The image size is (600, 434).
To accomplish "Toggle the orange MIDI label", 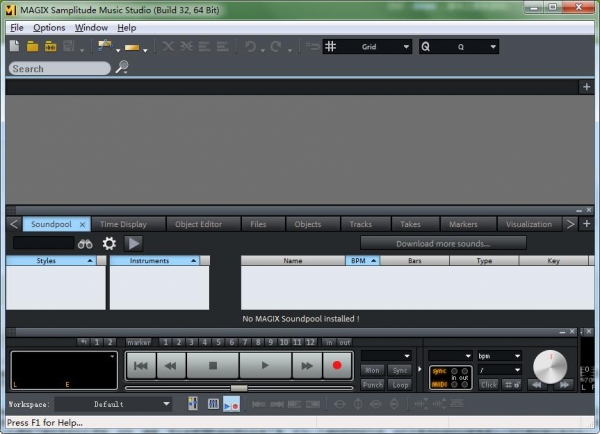I will point(439,384).
